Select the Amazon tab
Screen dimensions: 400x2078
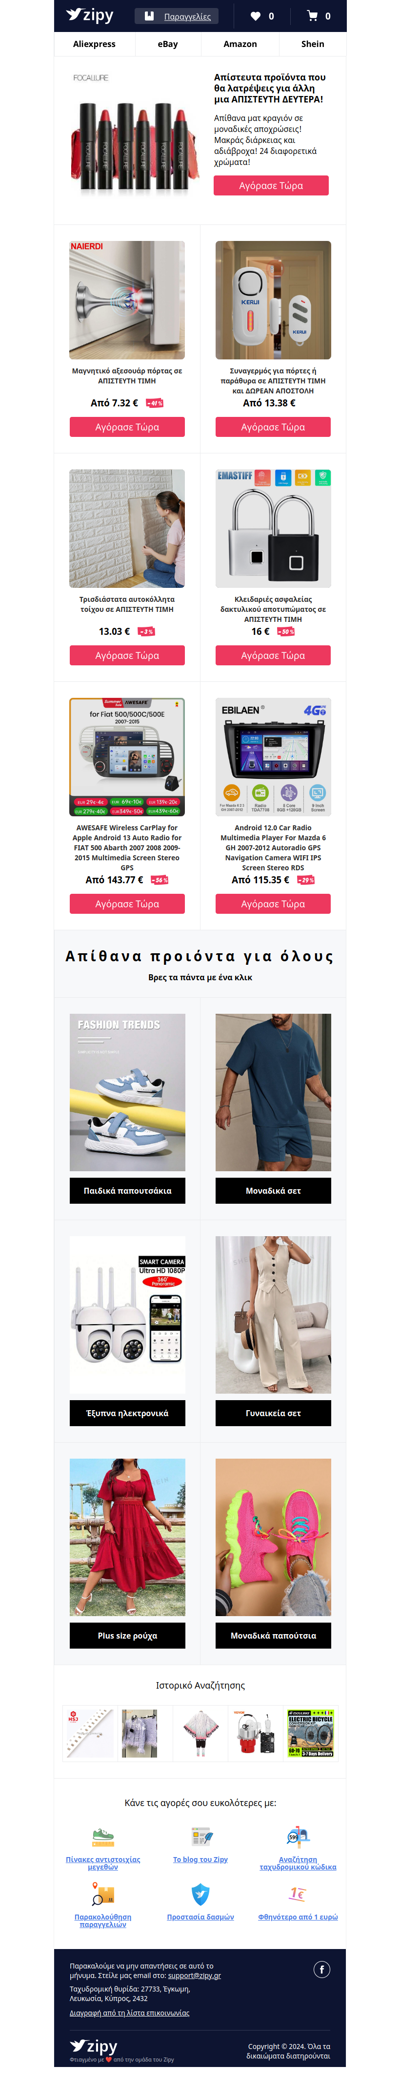(x=240, y=44)
